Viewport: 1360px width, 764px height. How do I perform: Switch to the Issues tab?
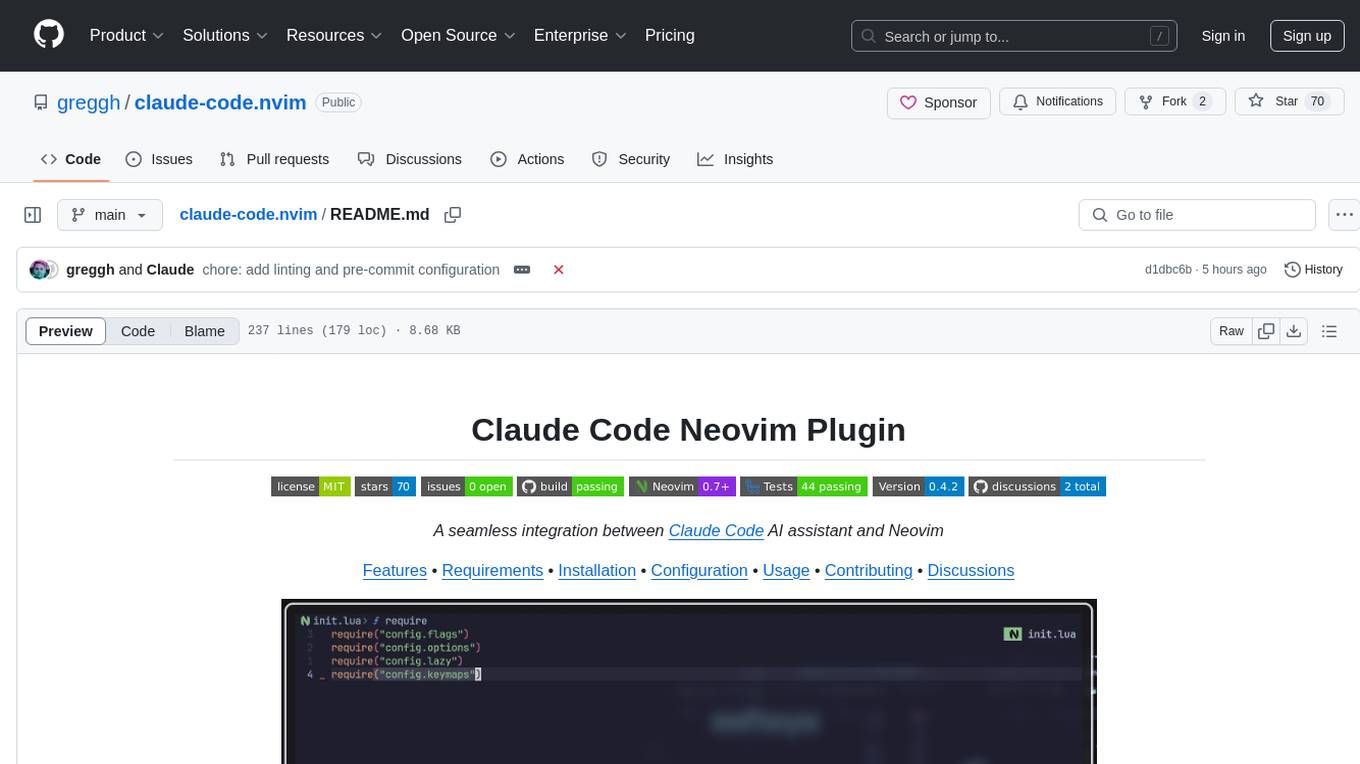tap(159, 159)
